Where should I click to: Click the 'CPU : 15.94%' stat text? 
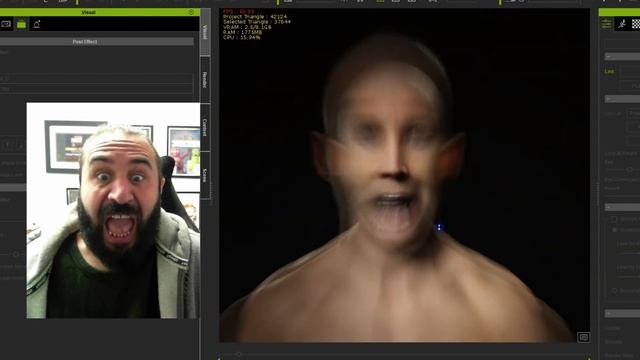click(242, 38)
